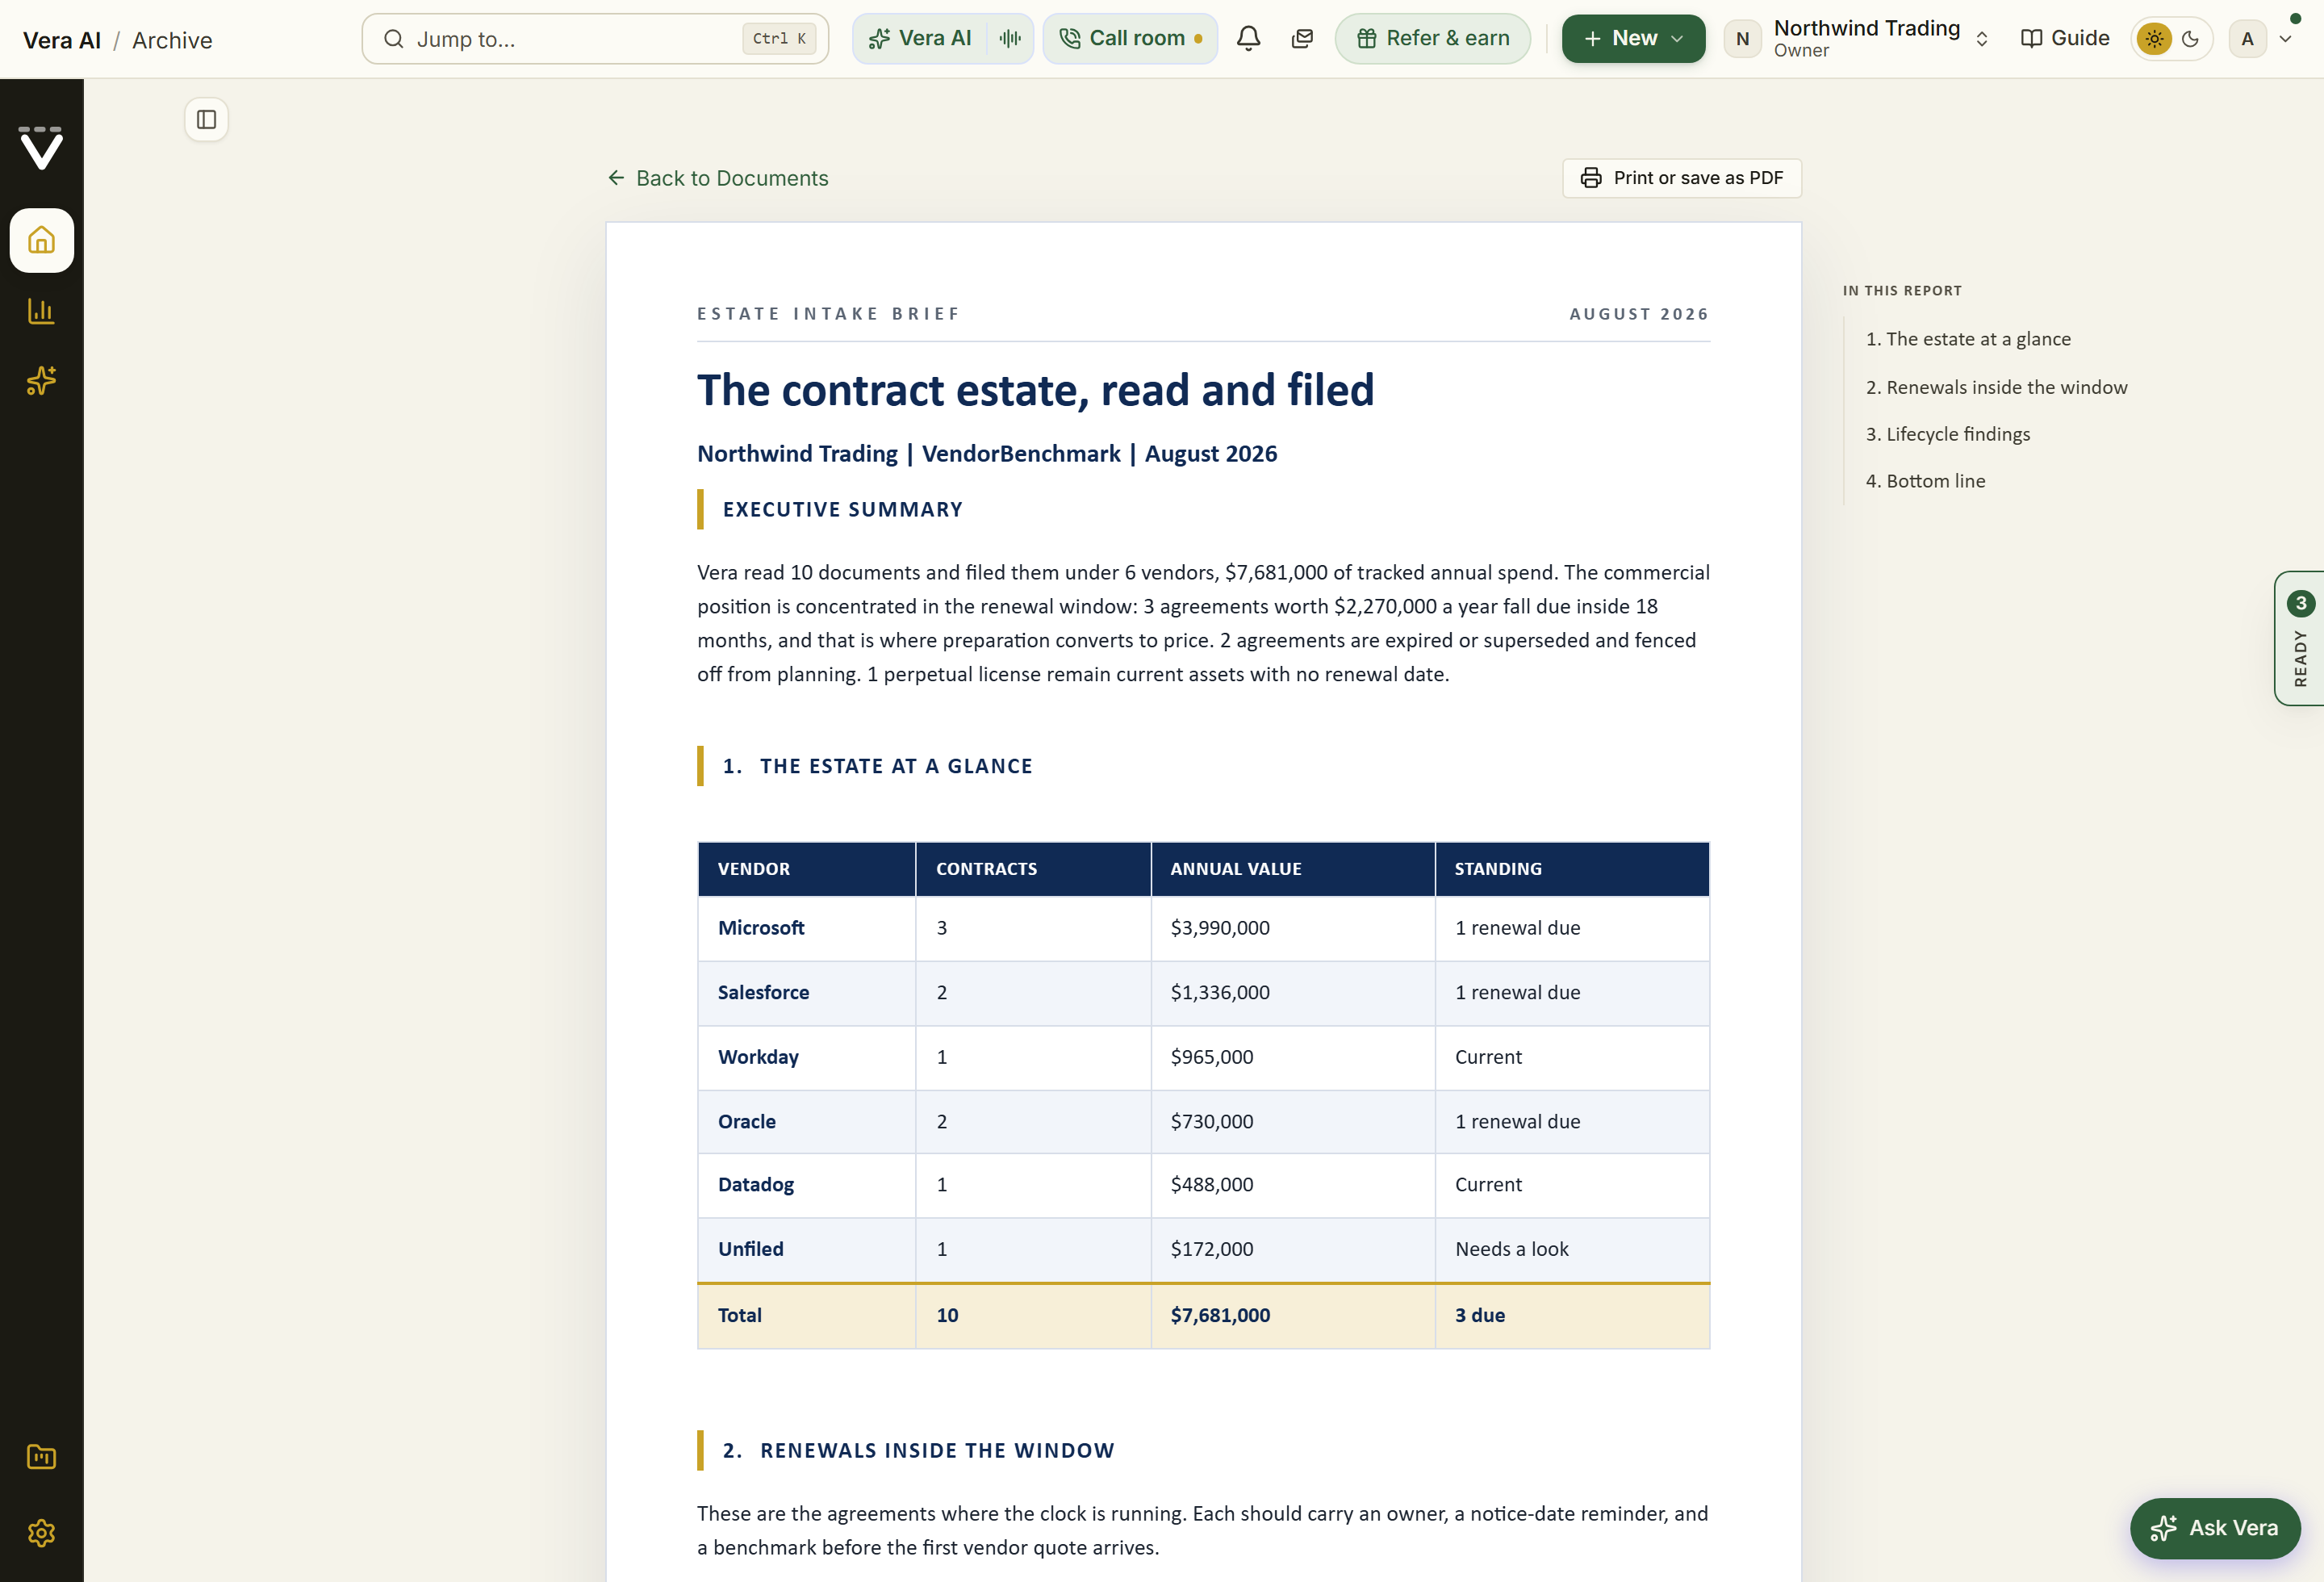Open the archive folder sidebar icon
The height and width of the screenshot is (1582, 2324).
[x=41, y=1457]
